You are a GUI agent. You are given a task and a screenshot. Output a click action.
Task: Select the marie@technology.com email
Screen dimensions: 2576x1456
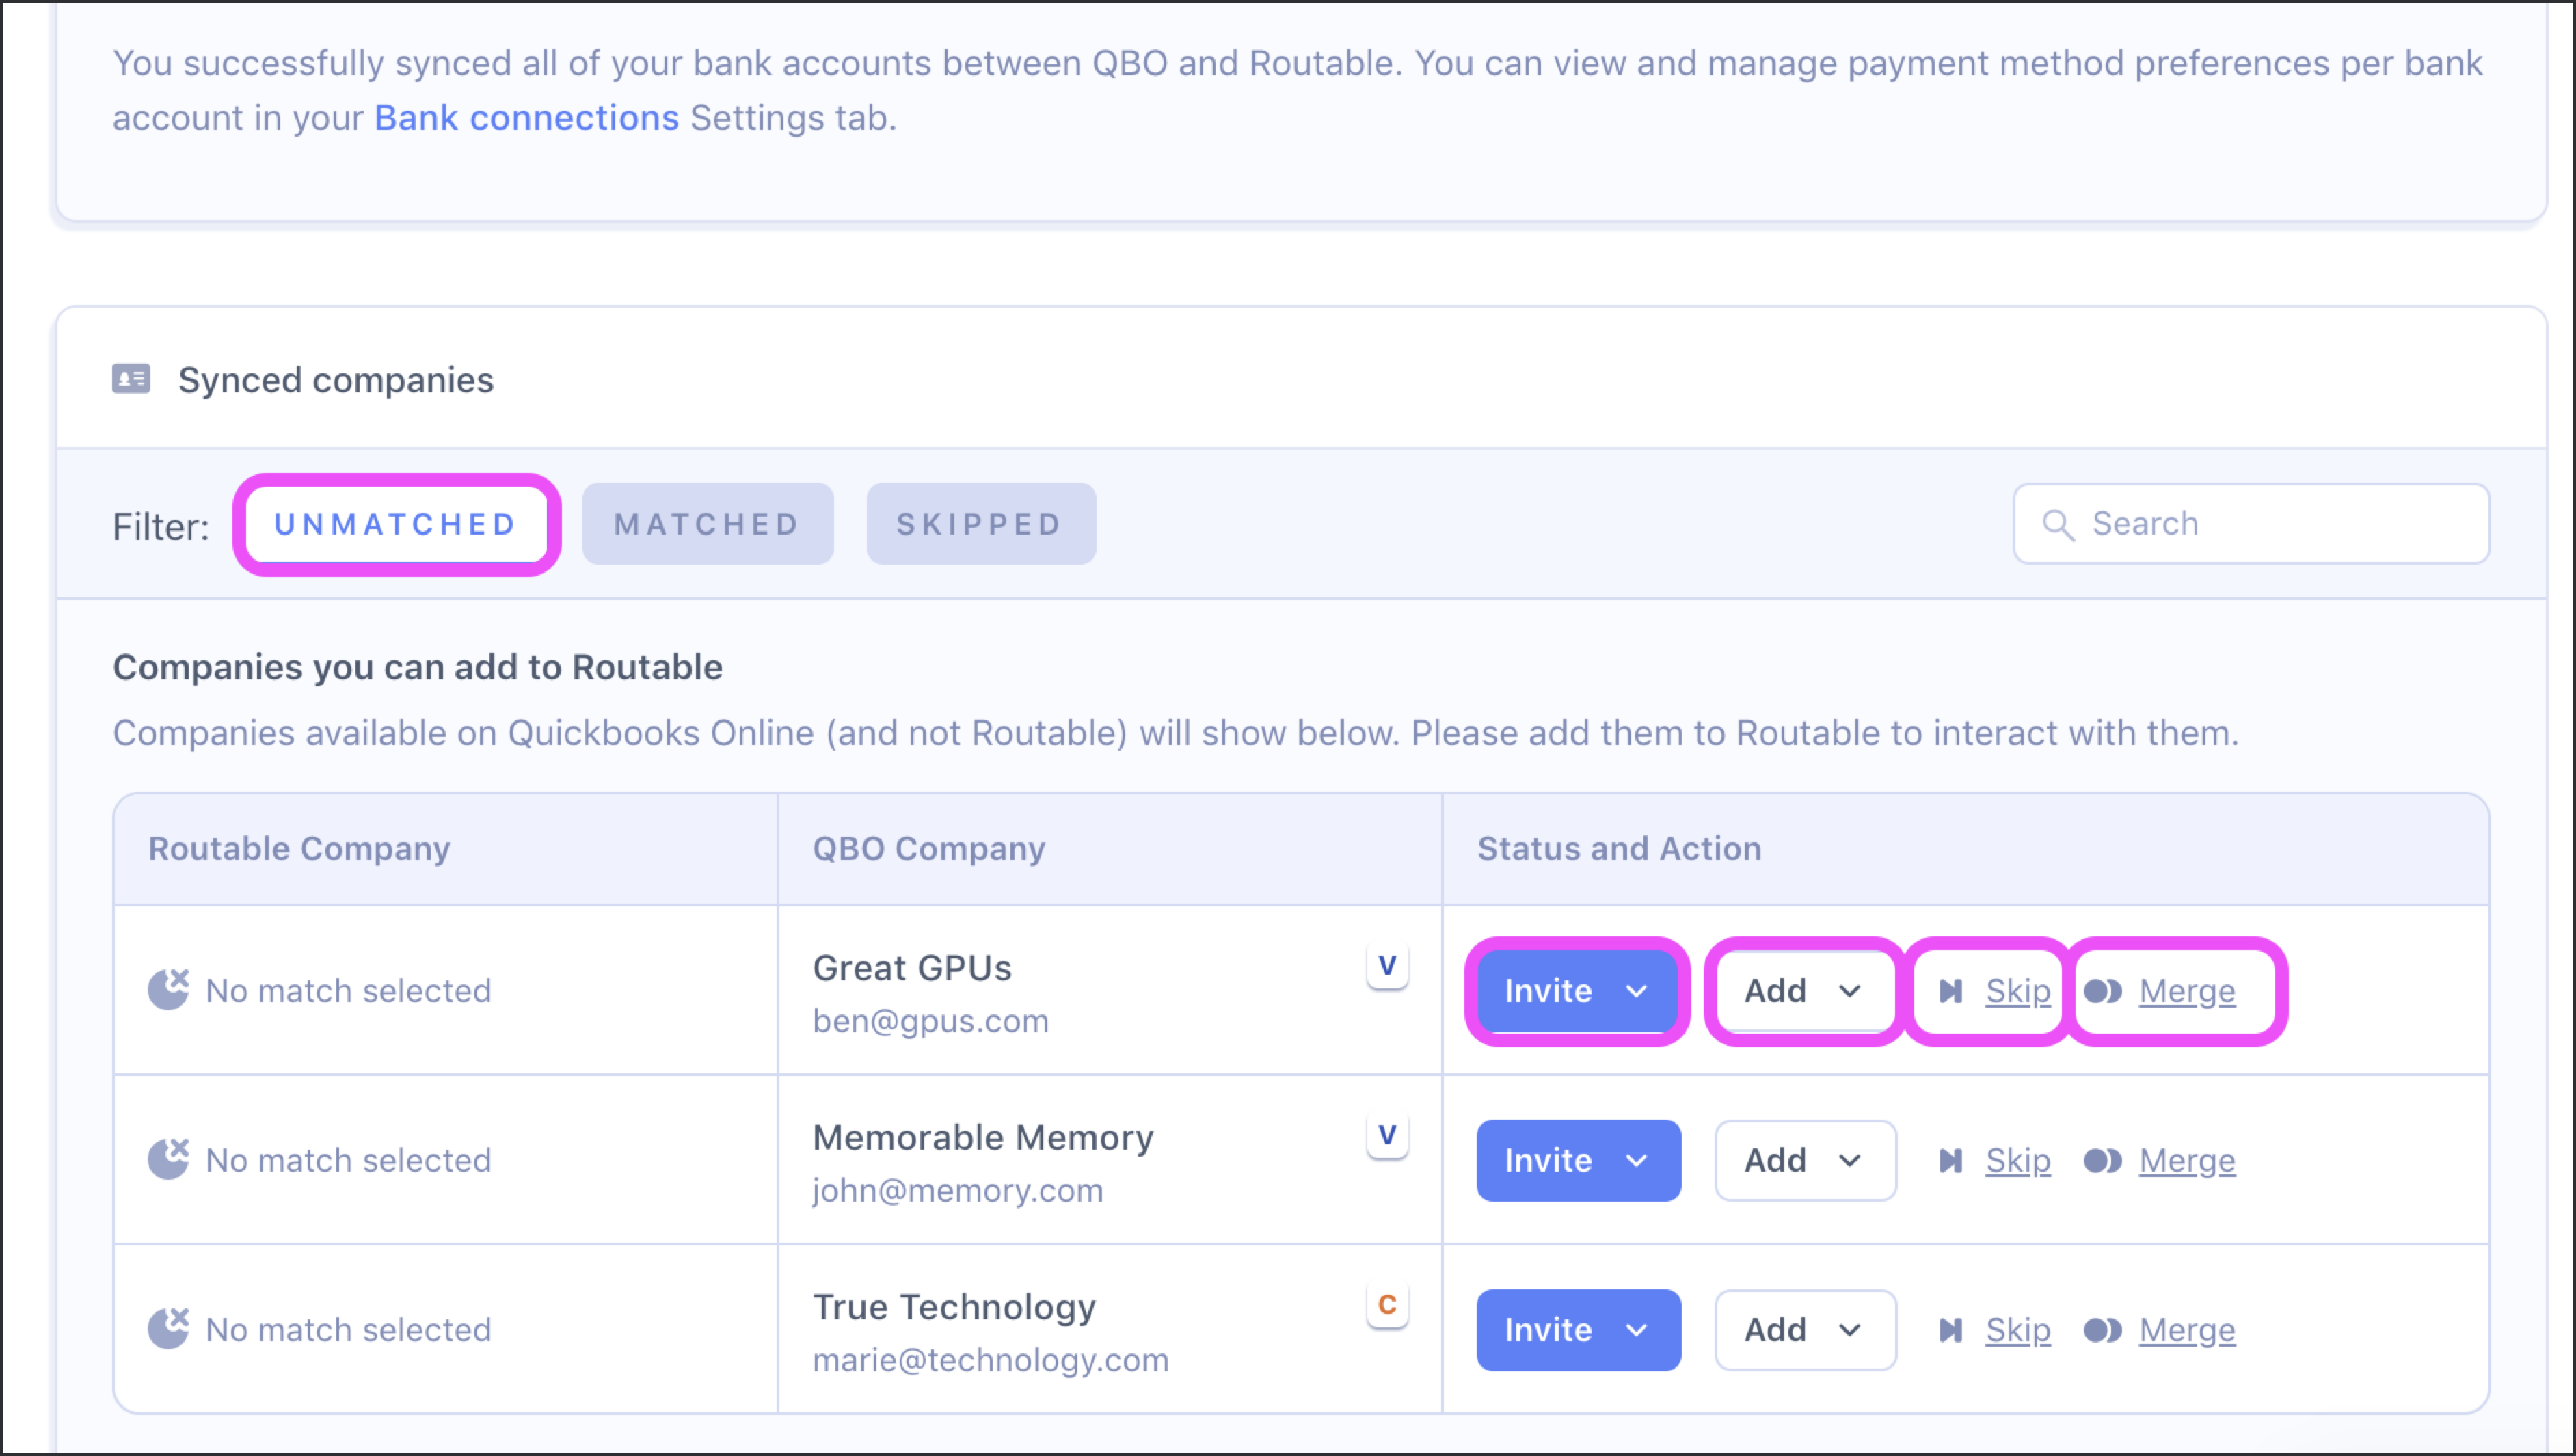coord(991,1360)
